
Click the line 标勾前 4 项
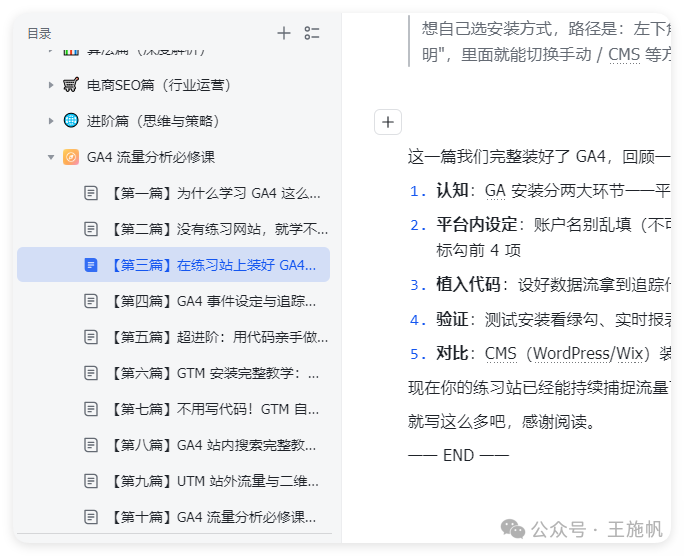pyautogui.click(x=478, y=250)
